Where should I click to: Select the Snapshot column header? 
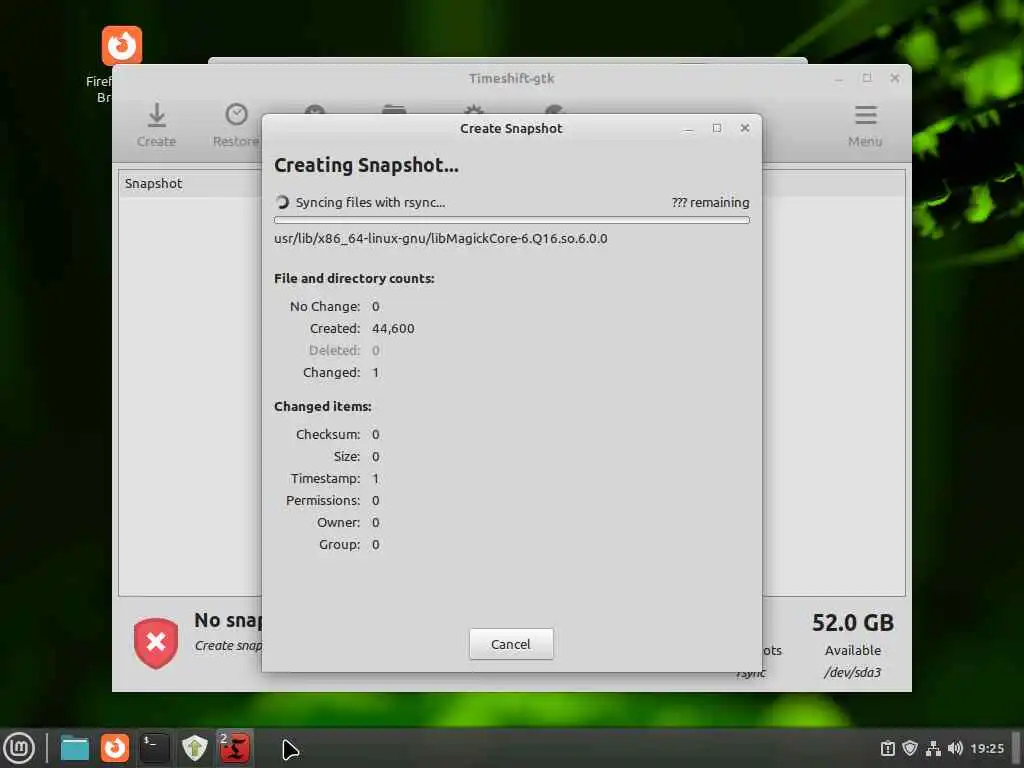click(x=153, y=184)
